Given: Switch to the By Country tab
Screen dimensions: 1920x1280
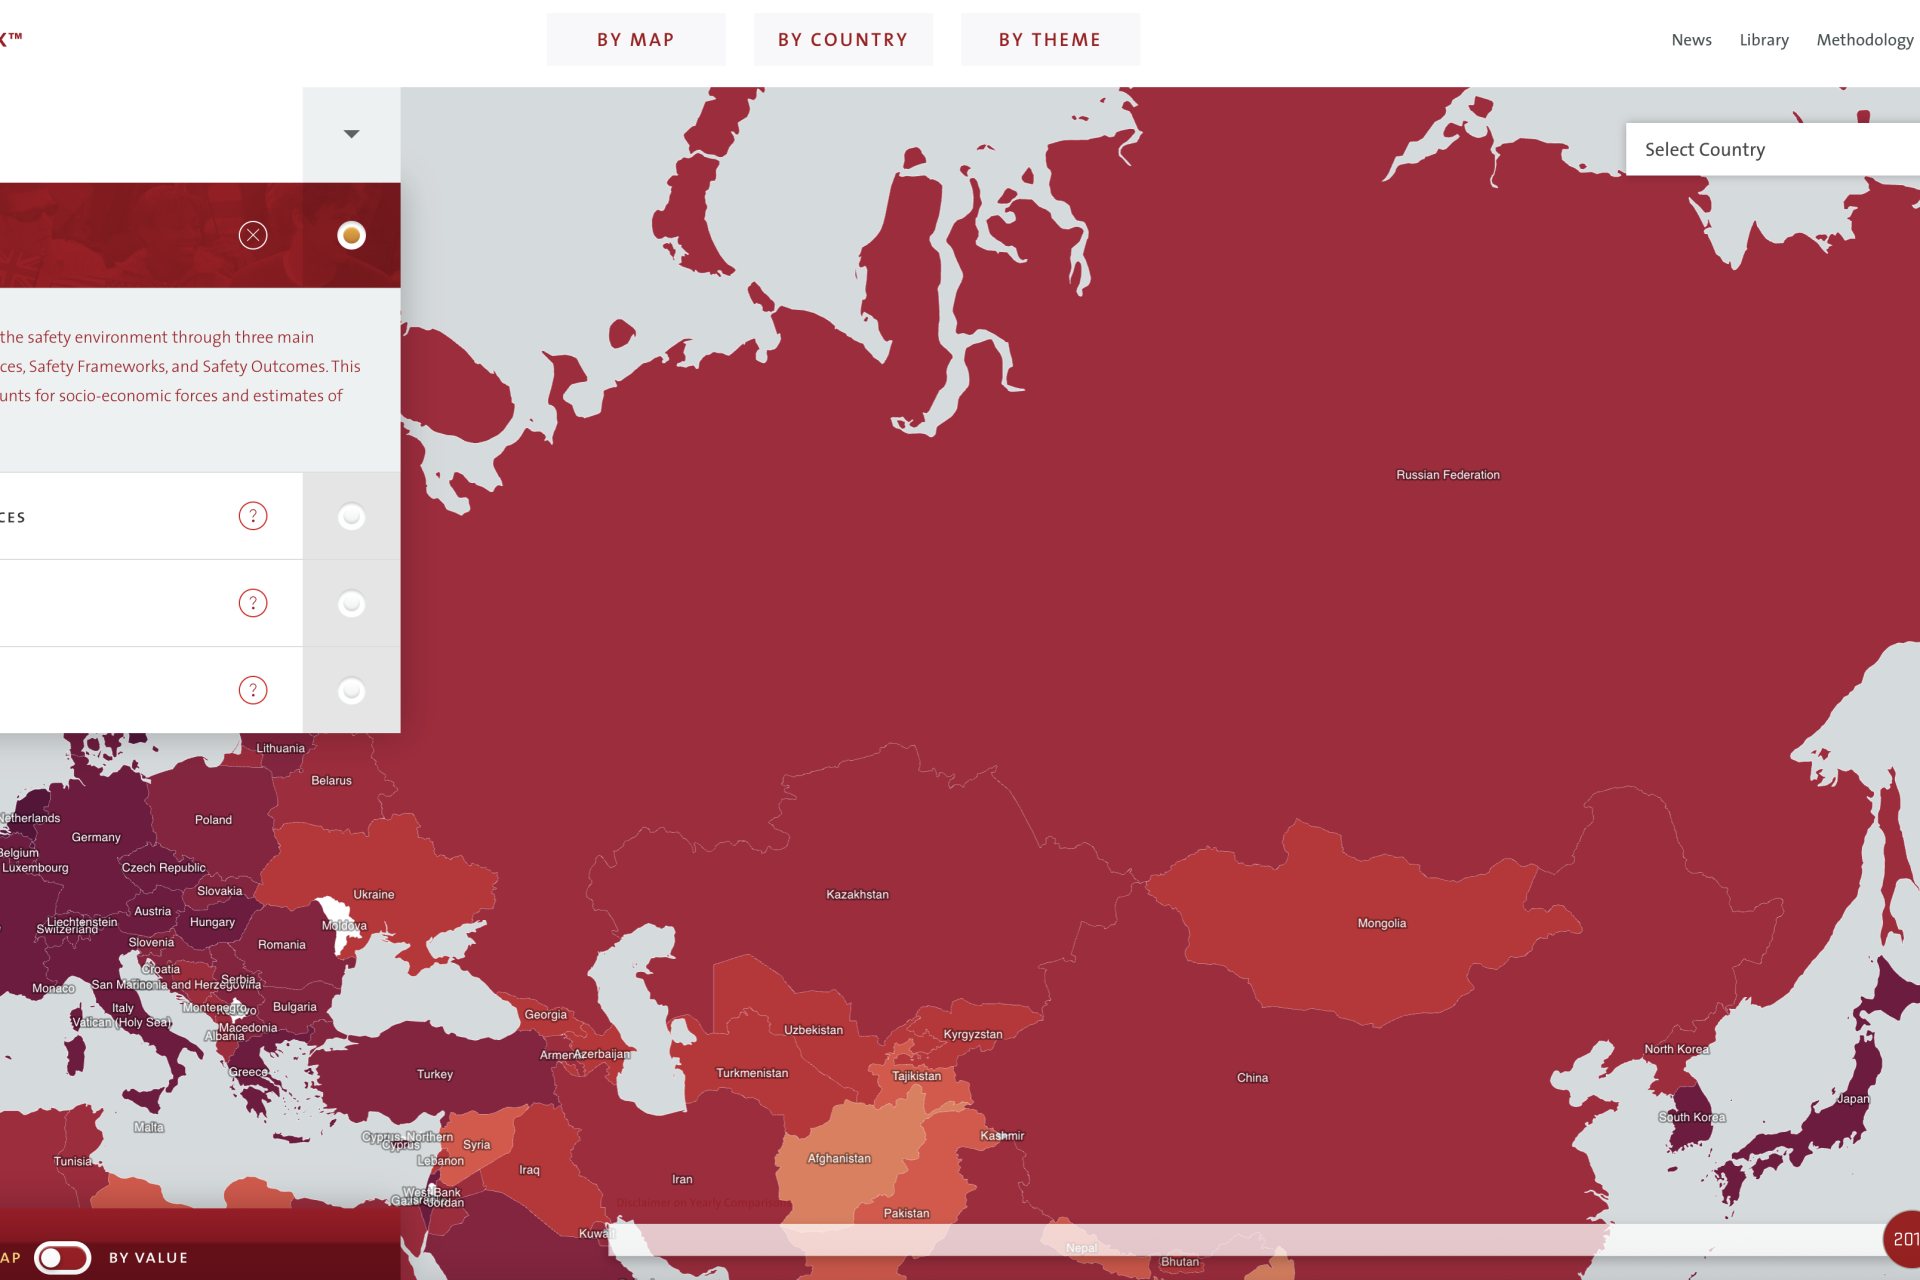Looking at the screenshot, I should (x=843, y=40).
